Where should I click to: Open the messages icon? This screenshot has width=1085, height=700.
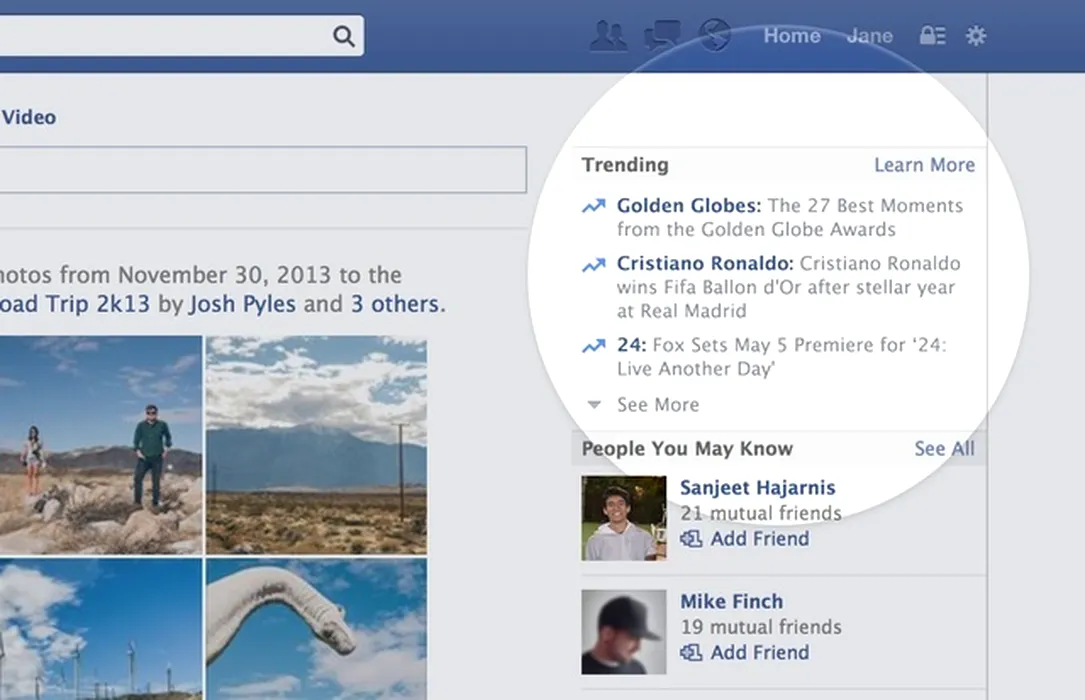click(662, 36)
